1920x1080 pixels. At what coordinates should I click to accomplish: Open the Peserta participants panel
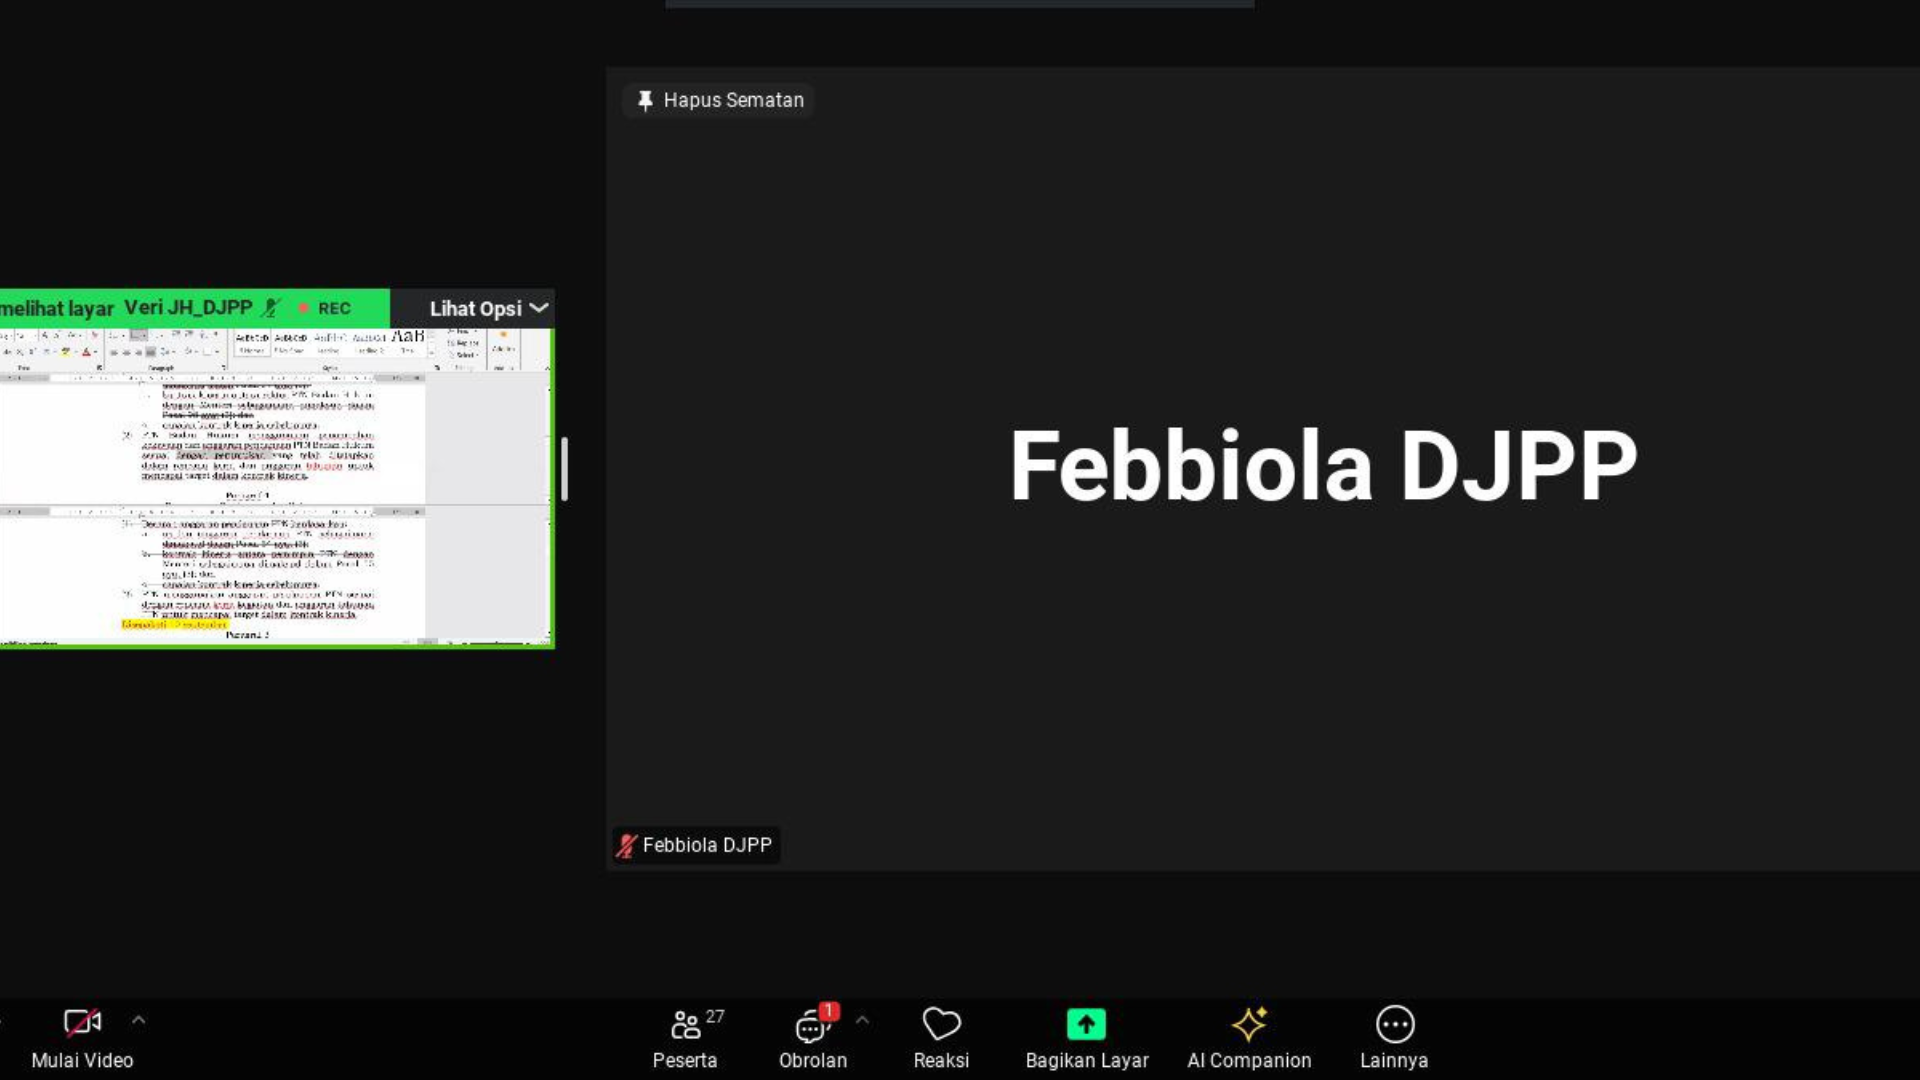tap(686, 1039)
